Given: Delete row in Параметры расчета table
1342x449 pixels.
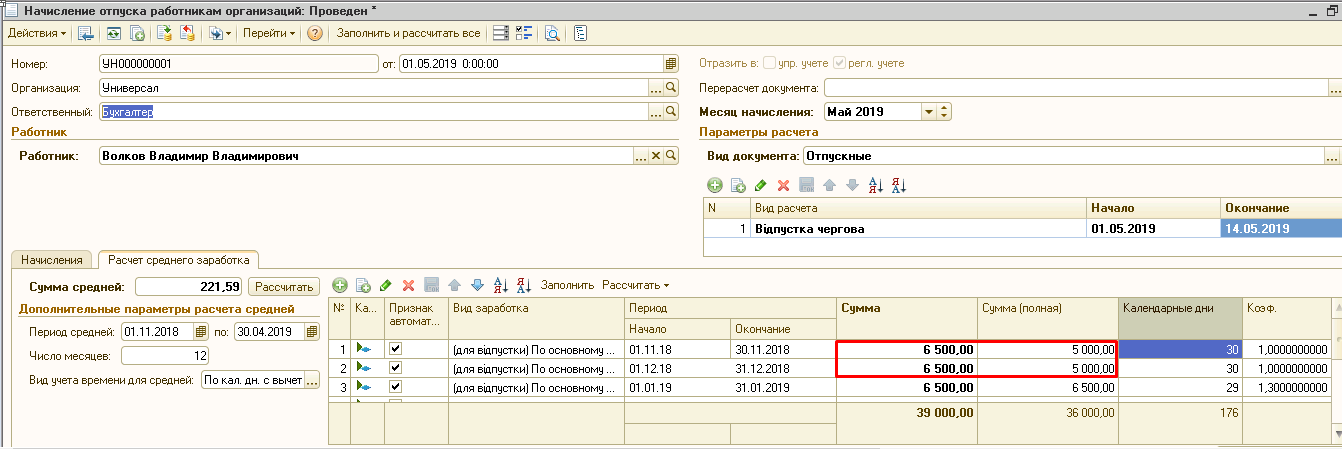Looking at the screenshot, I should [783, 185].
